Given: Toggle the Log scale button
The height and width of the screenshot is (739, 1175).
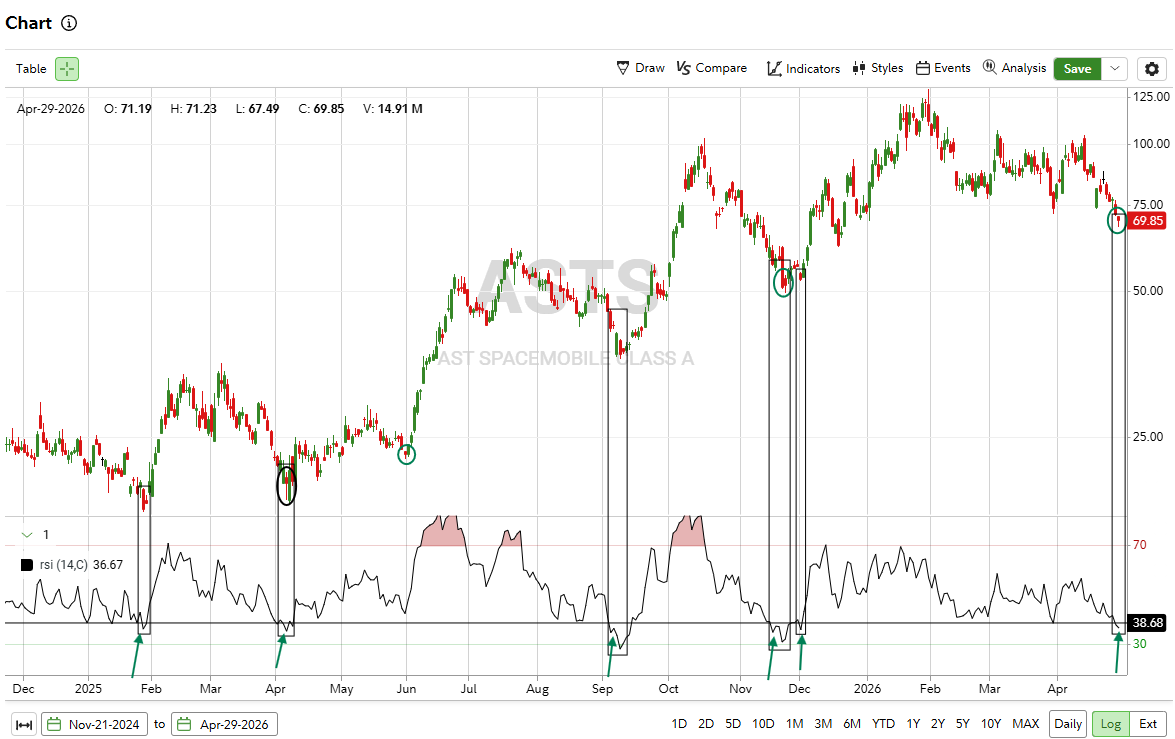Looking at the screenshot, I should (1111, 724).
